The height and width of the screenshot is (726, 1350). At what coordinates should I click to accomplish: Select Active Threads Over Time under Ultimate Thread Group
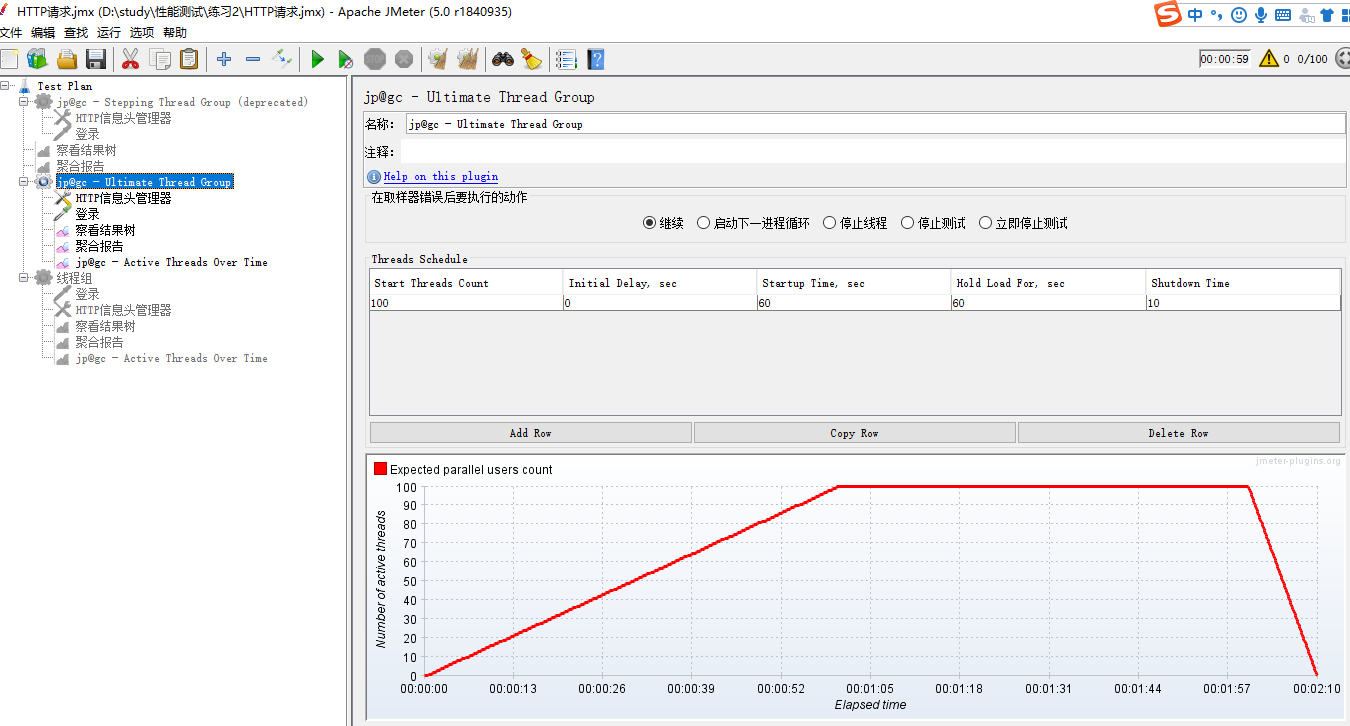coord(171,262)
